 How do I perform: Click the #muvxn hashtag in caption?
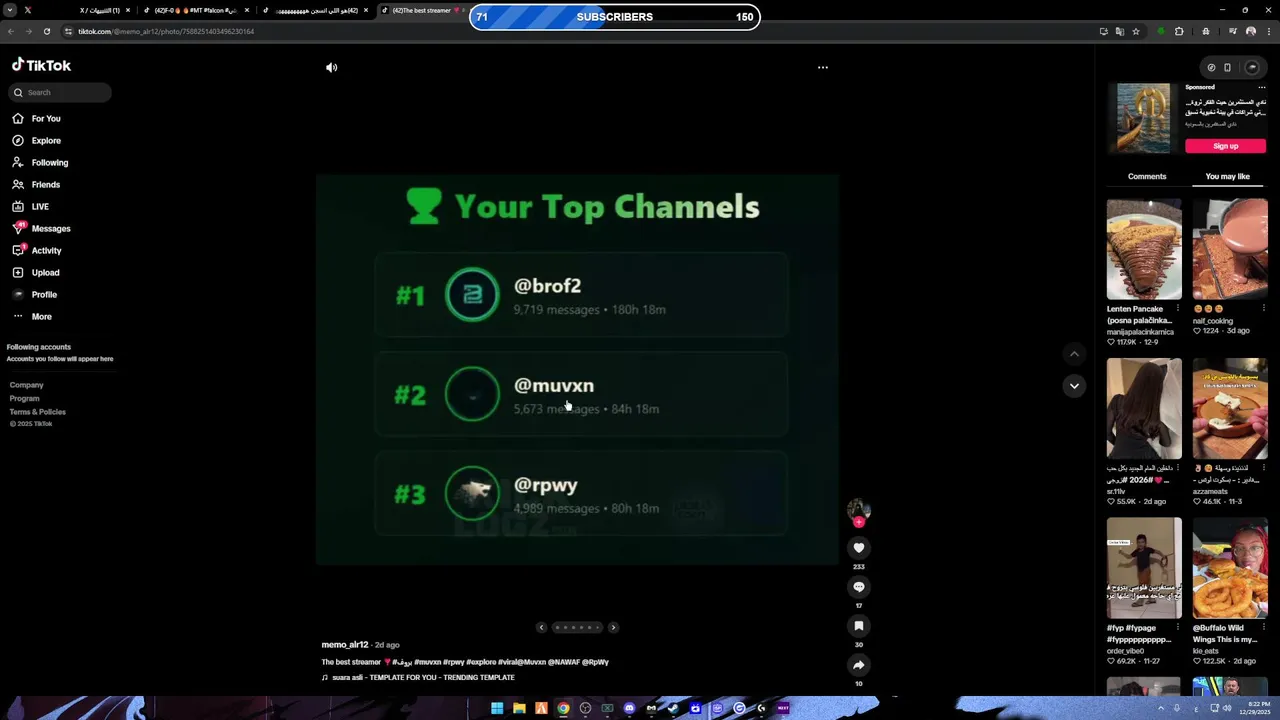point(427,662)
